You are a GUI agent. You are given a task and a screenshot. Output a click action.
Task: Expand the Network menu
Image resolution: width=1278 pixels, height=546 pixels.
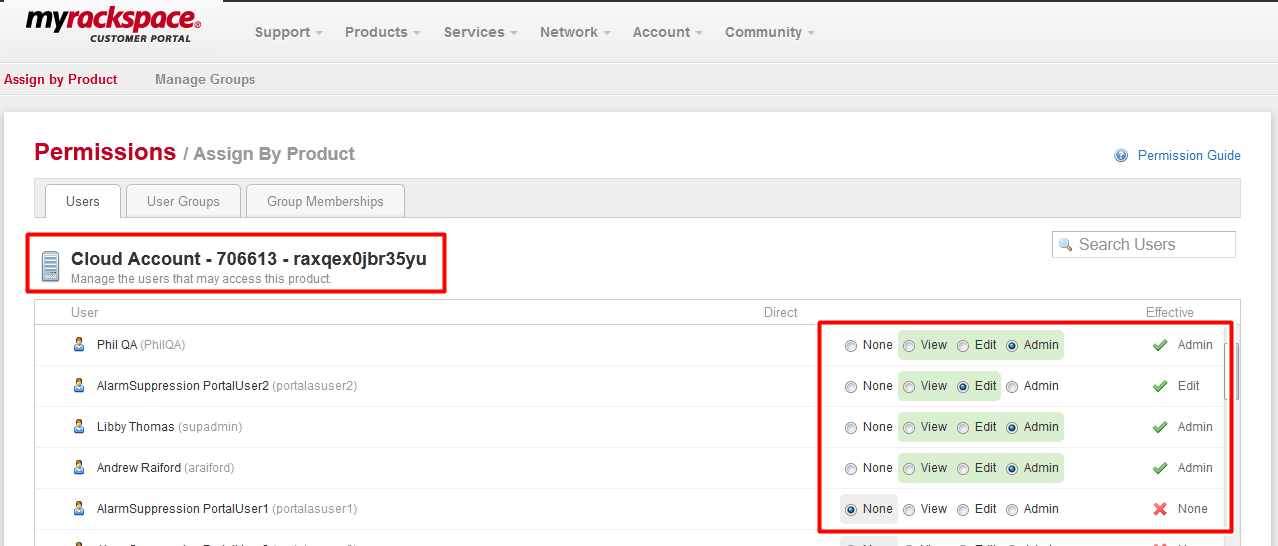[x=575, y=32]
